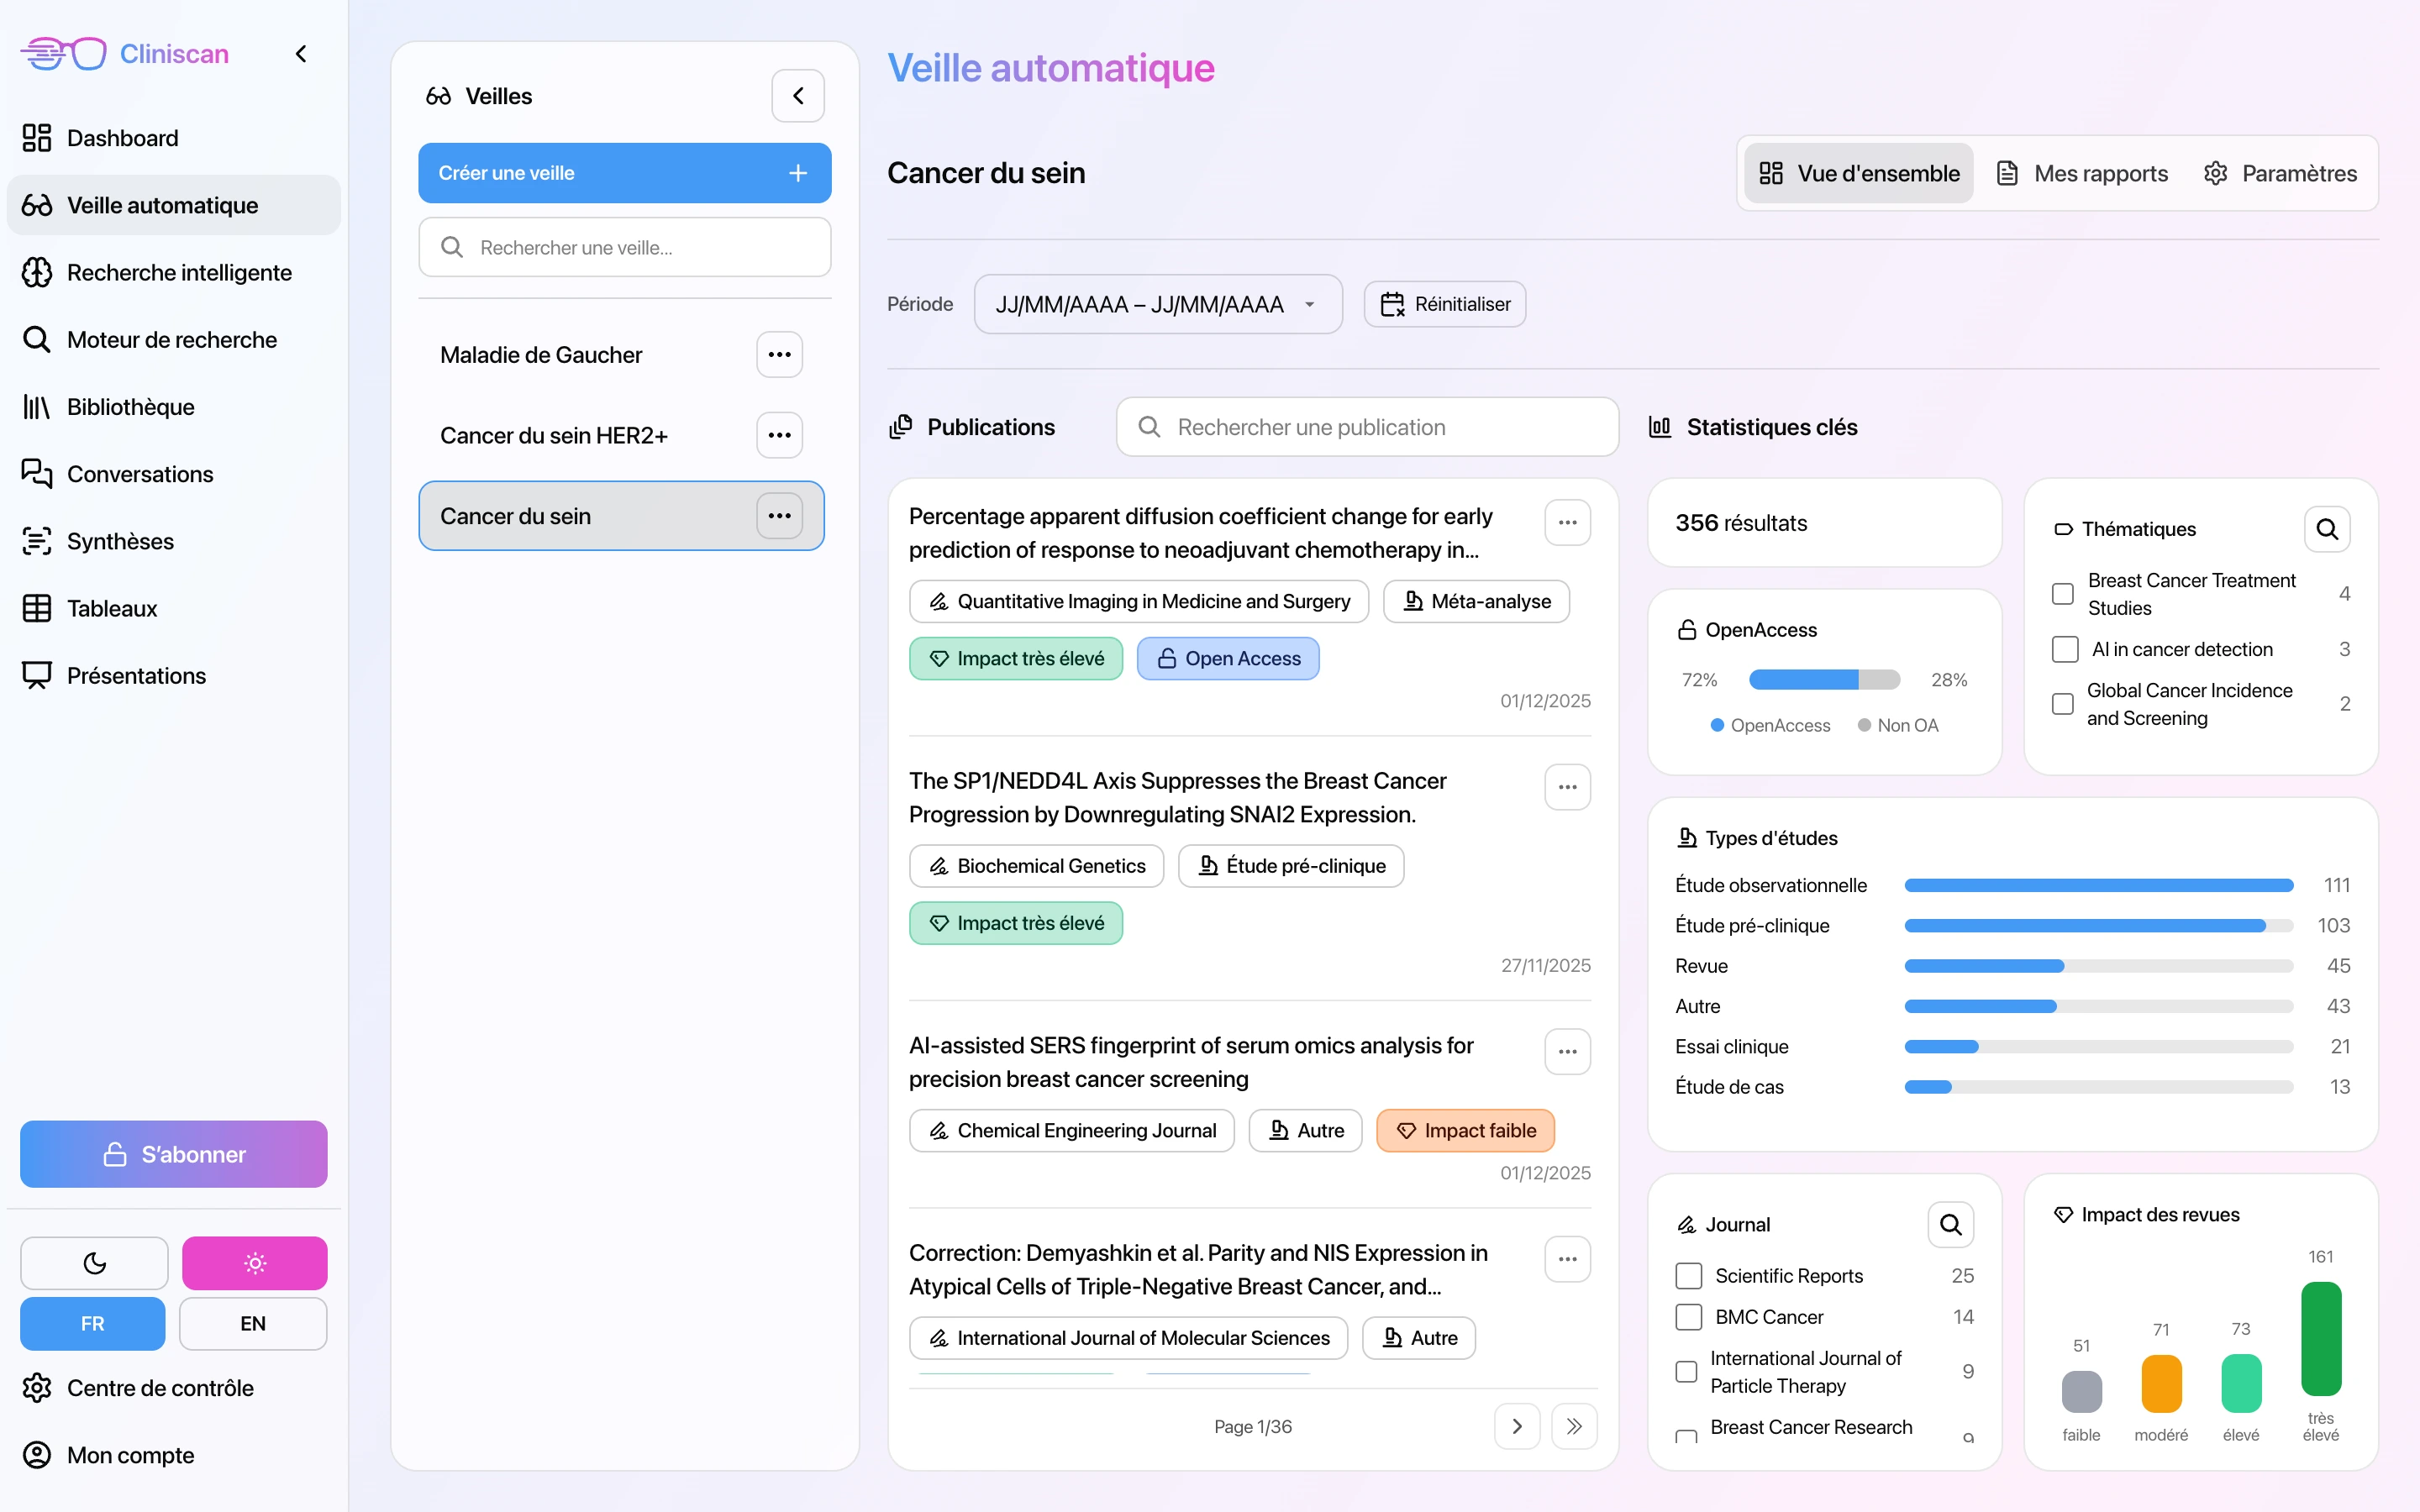Open Moteur de recherche via its magnifier icon

point(38,339)
